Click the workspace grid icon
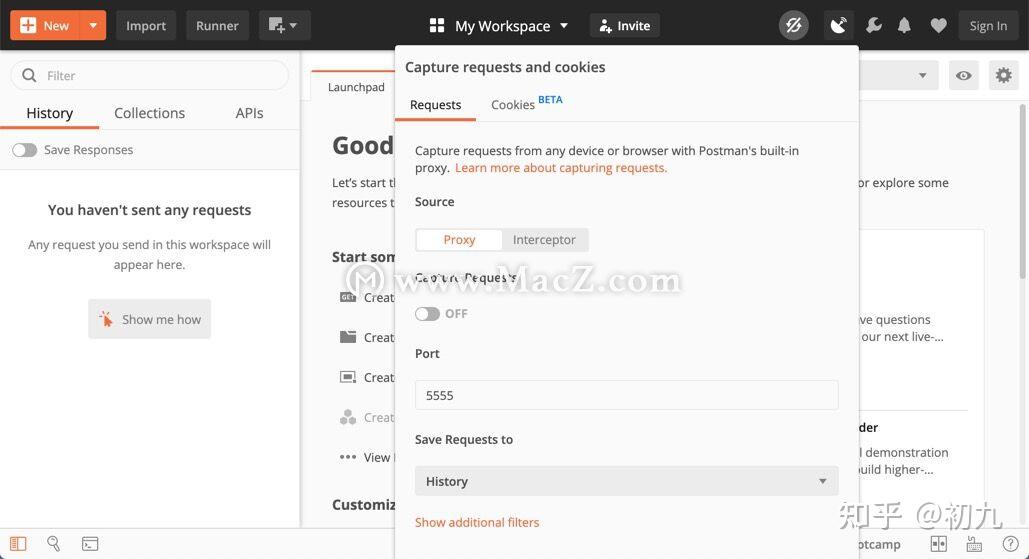The image size is (1029, 559). (436, 26)
